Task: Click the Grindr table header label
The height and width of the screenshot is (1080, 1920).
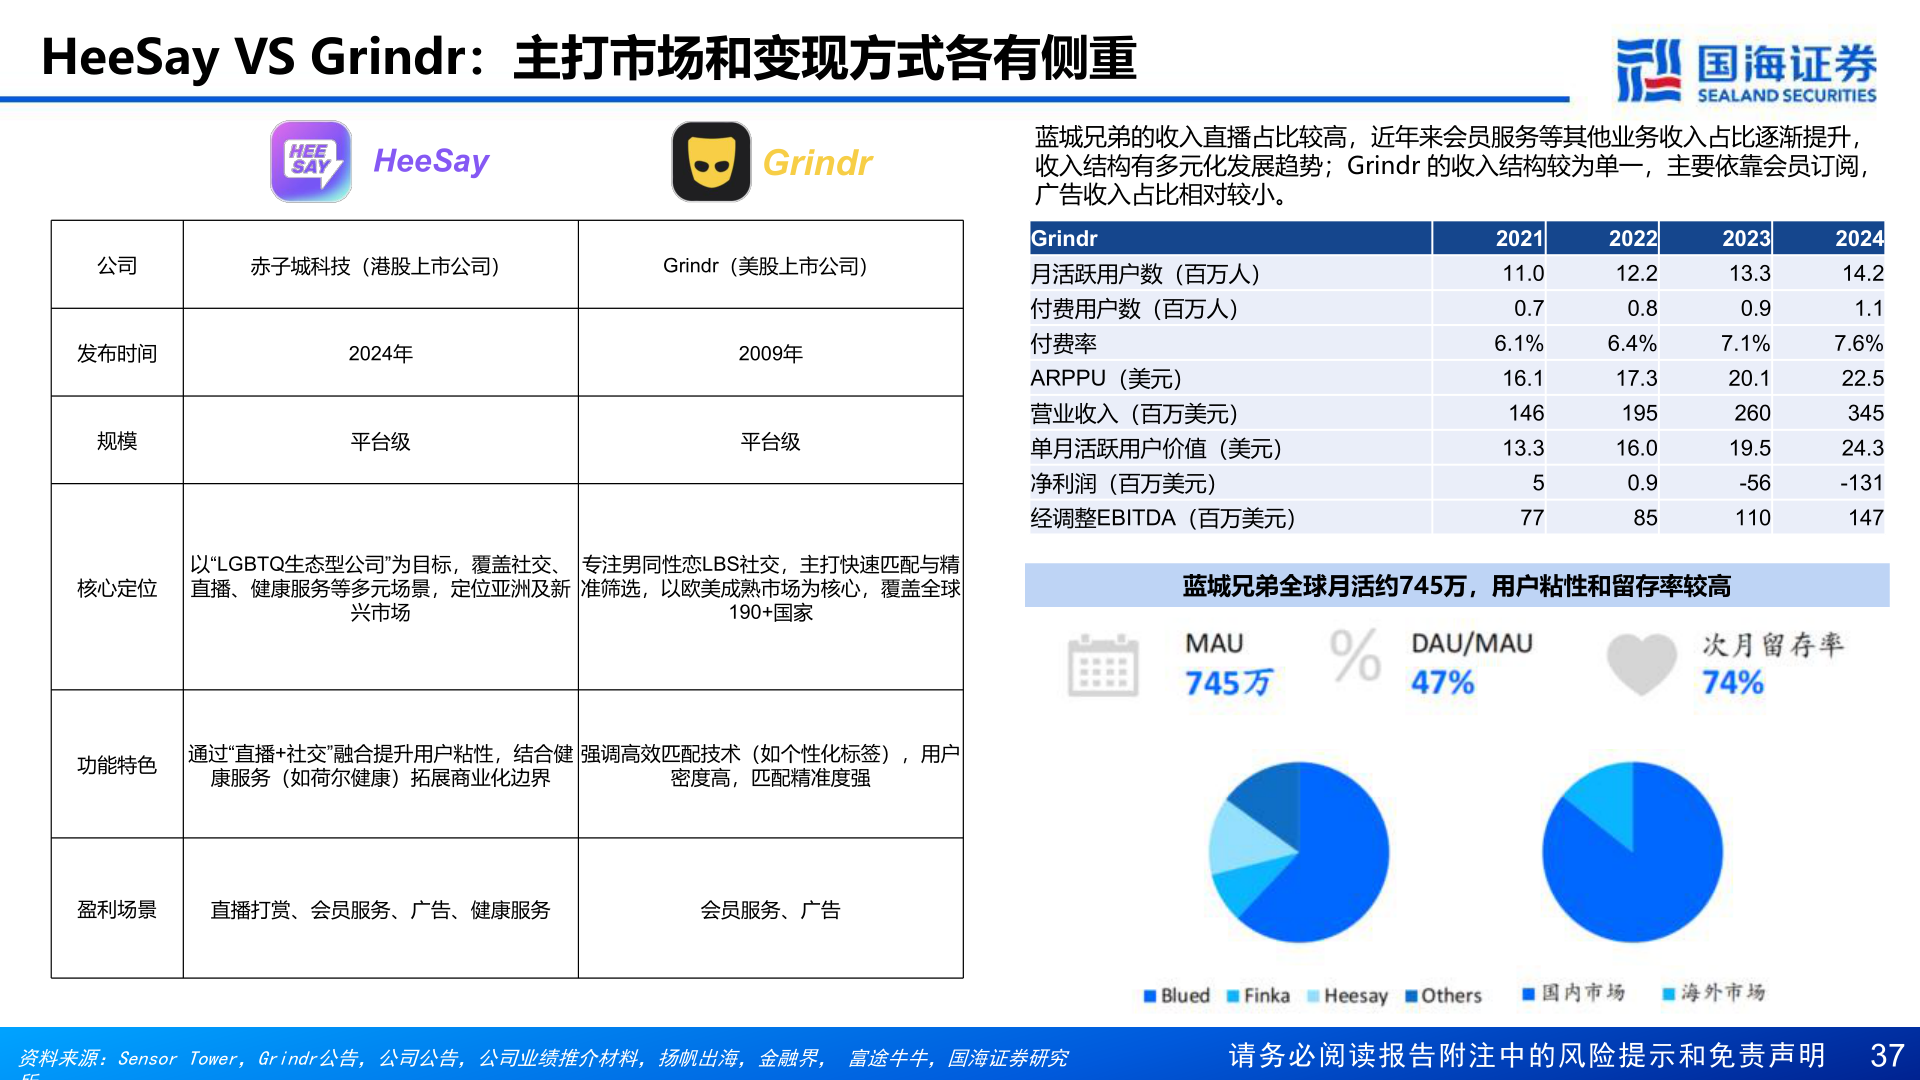Action: [x=1064, y=238]
